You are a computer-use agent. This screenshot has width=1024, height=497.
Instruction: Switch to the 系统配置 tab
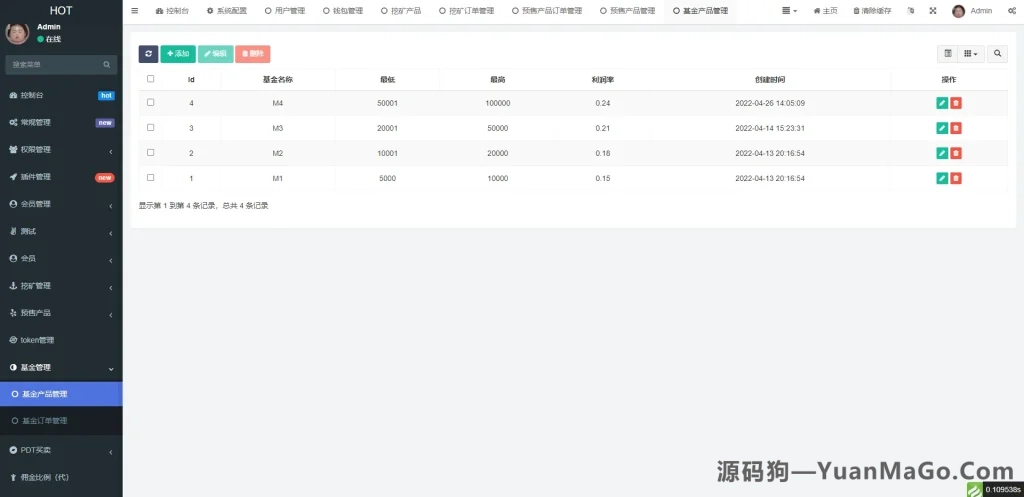click(x=227, y=11)
